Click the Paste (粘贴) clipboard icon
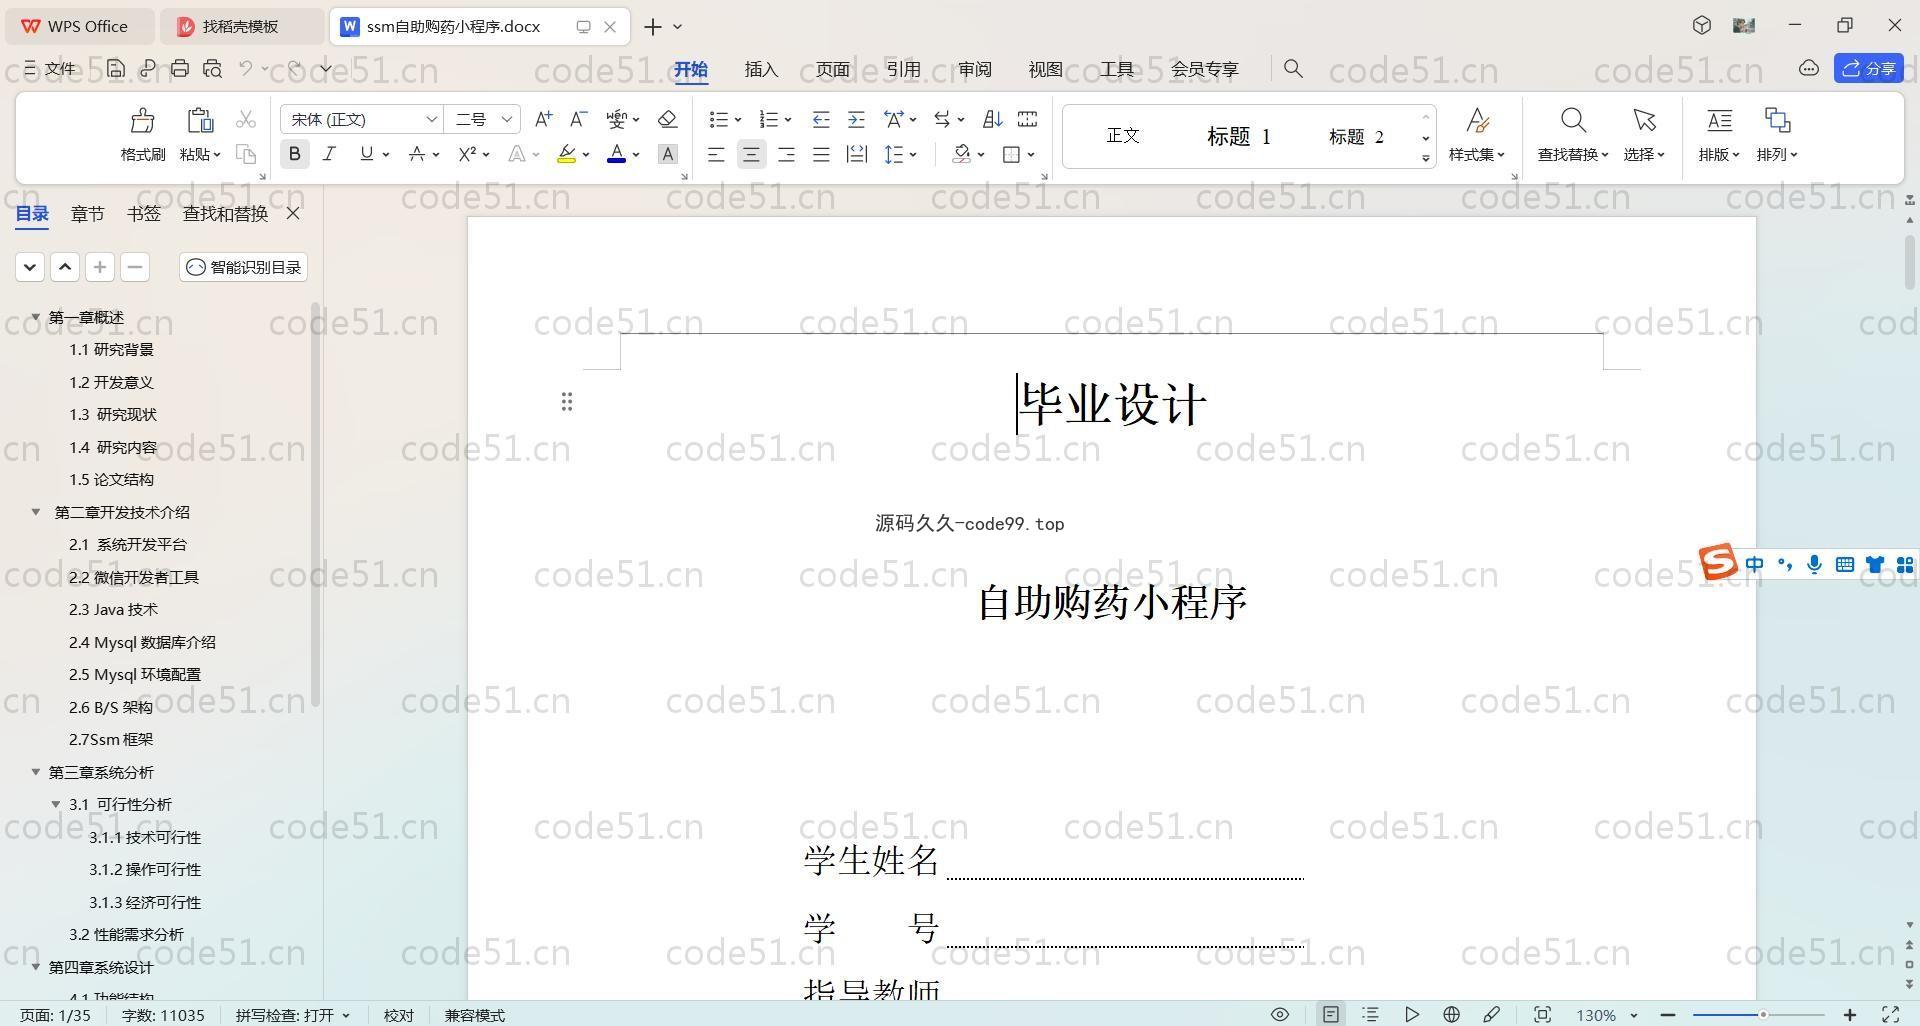This screenshot has width=1920, height=1026. click(200, 121)
